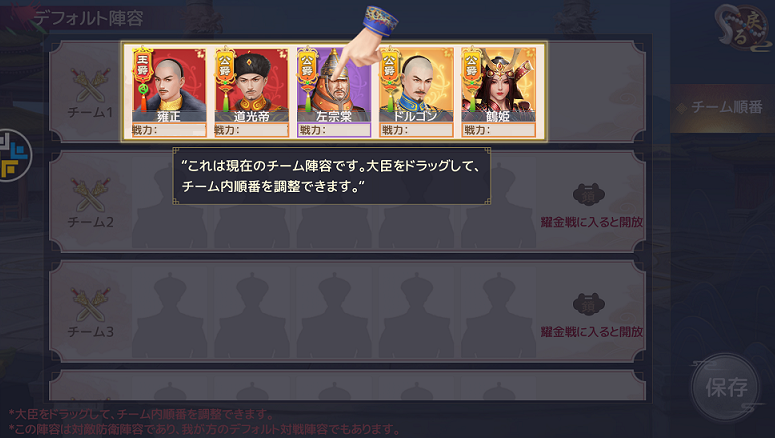Image resolution: width=775 pixels, height=438 pixels.
Task: Click the blue-yellow pattern icon at left edge
Action: tap(13, 155)
